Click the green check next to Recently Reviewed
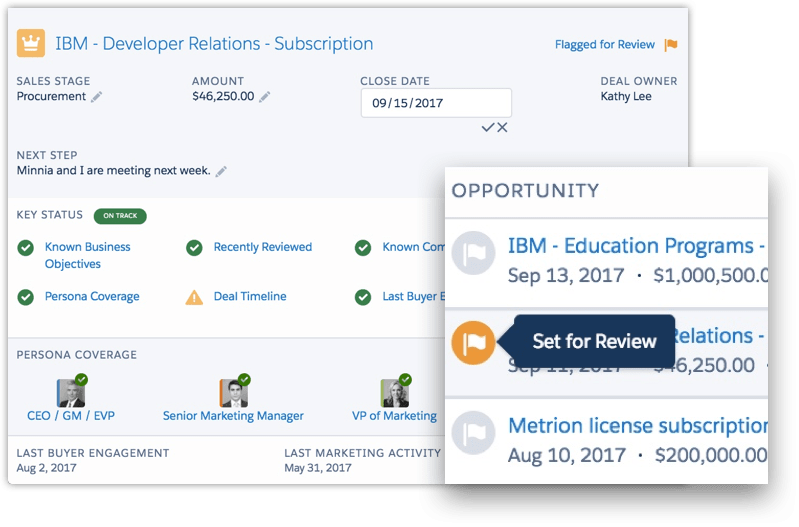This screenshot has width=799, height=527. [194, 248]
